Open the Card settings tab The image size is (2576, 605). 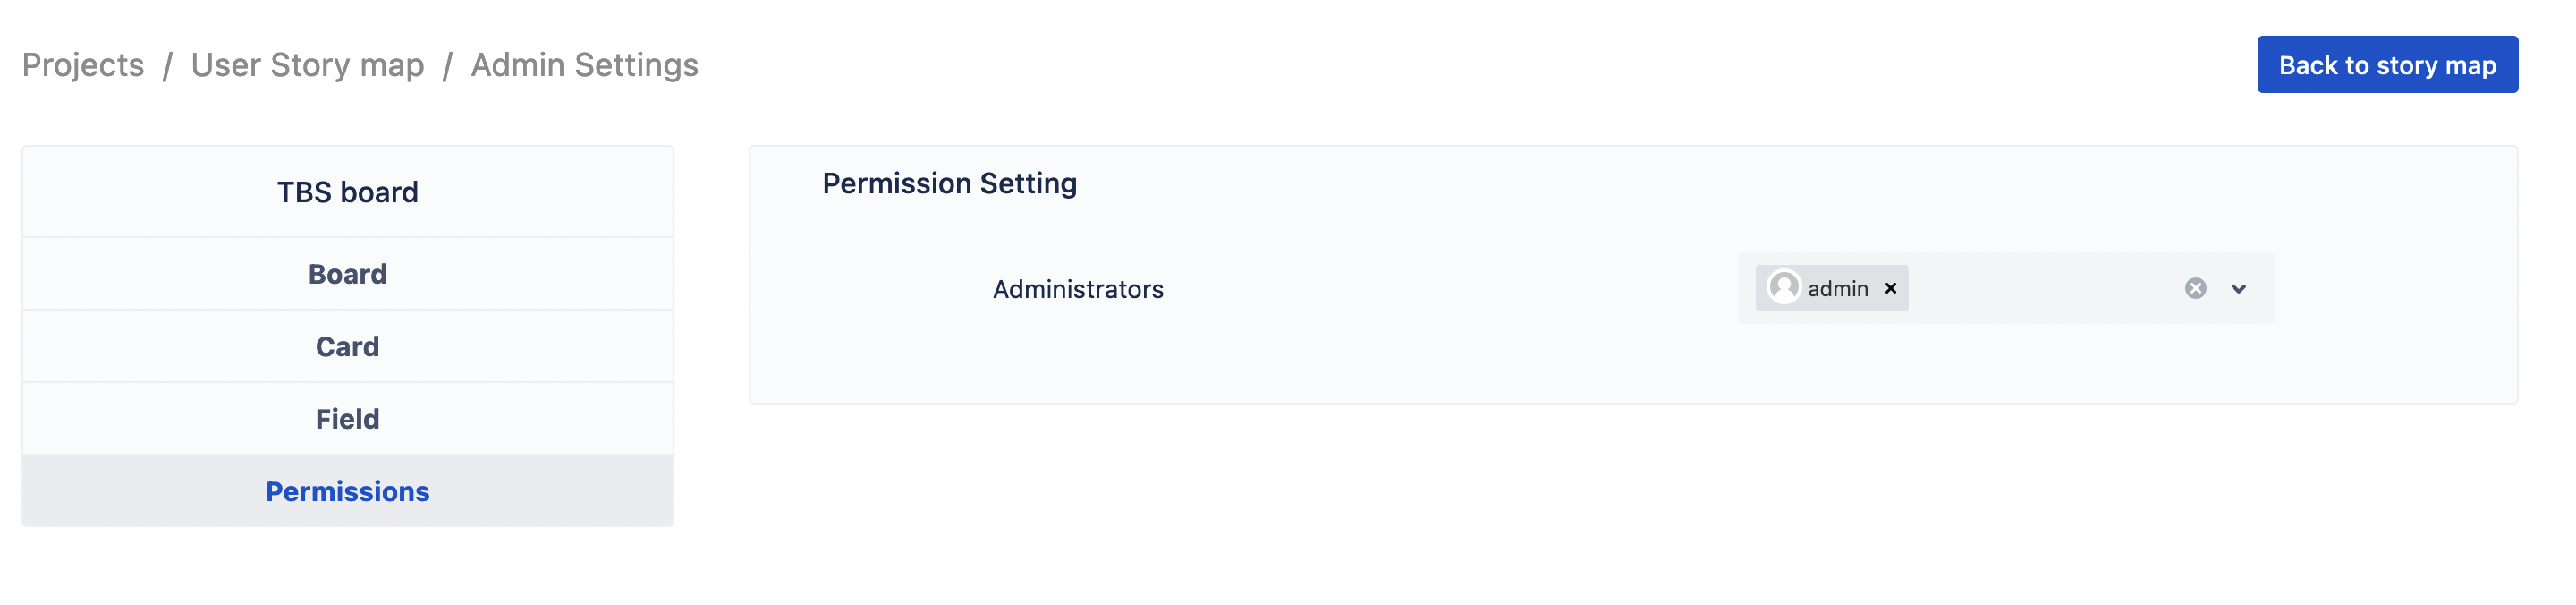coord(347,346)
